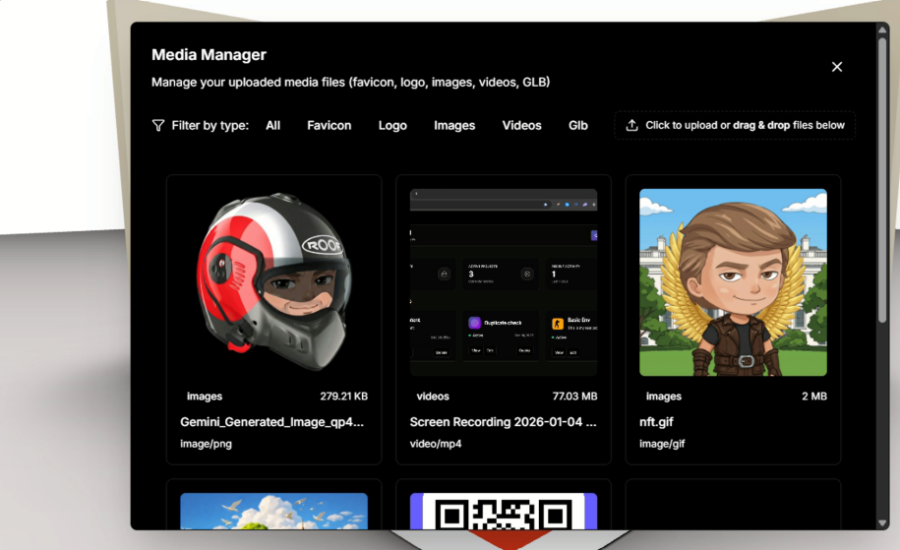900x550 pixels.
Task: Click the scrollbar down arrow
Action: [882, 523]
